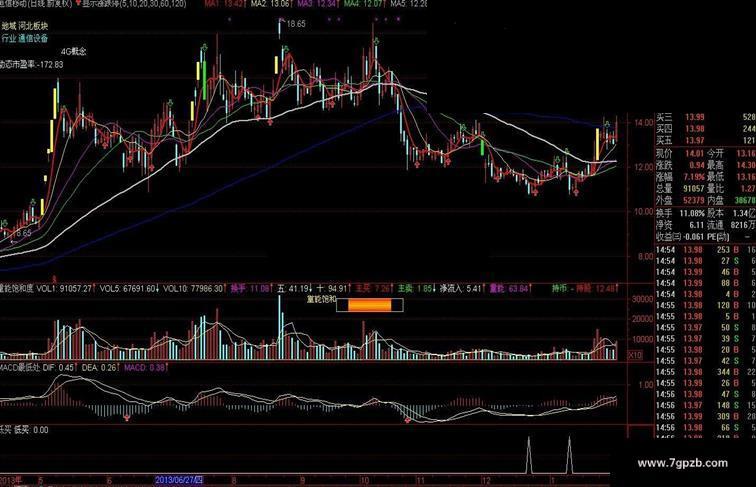Click the 18.65 high price marker
756x487 pixels.
pyautogui.click(x=296, y=23)
